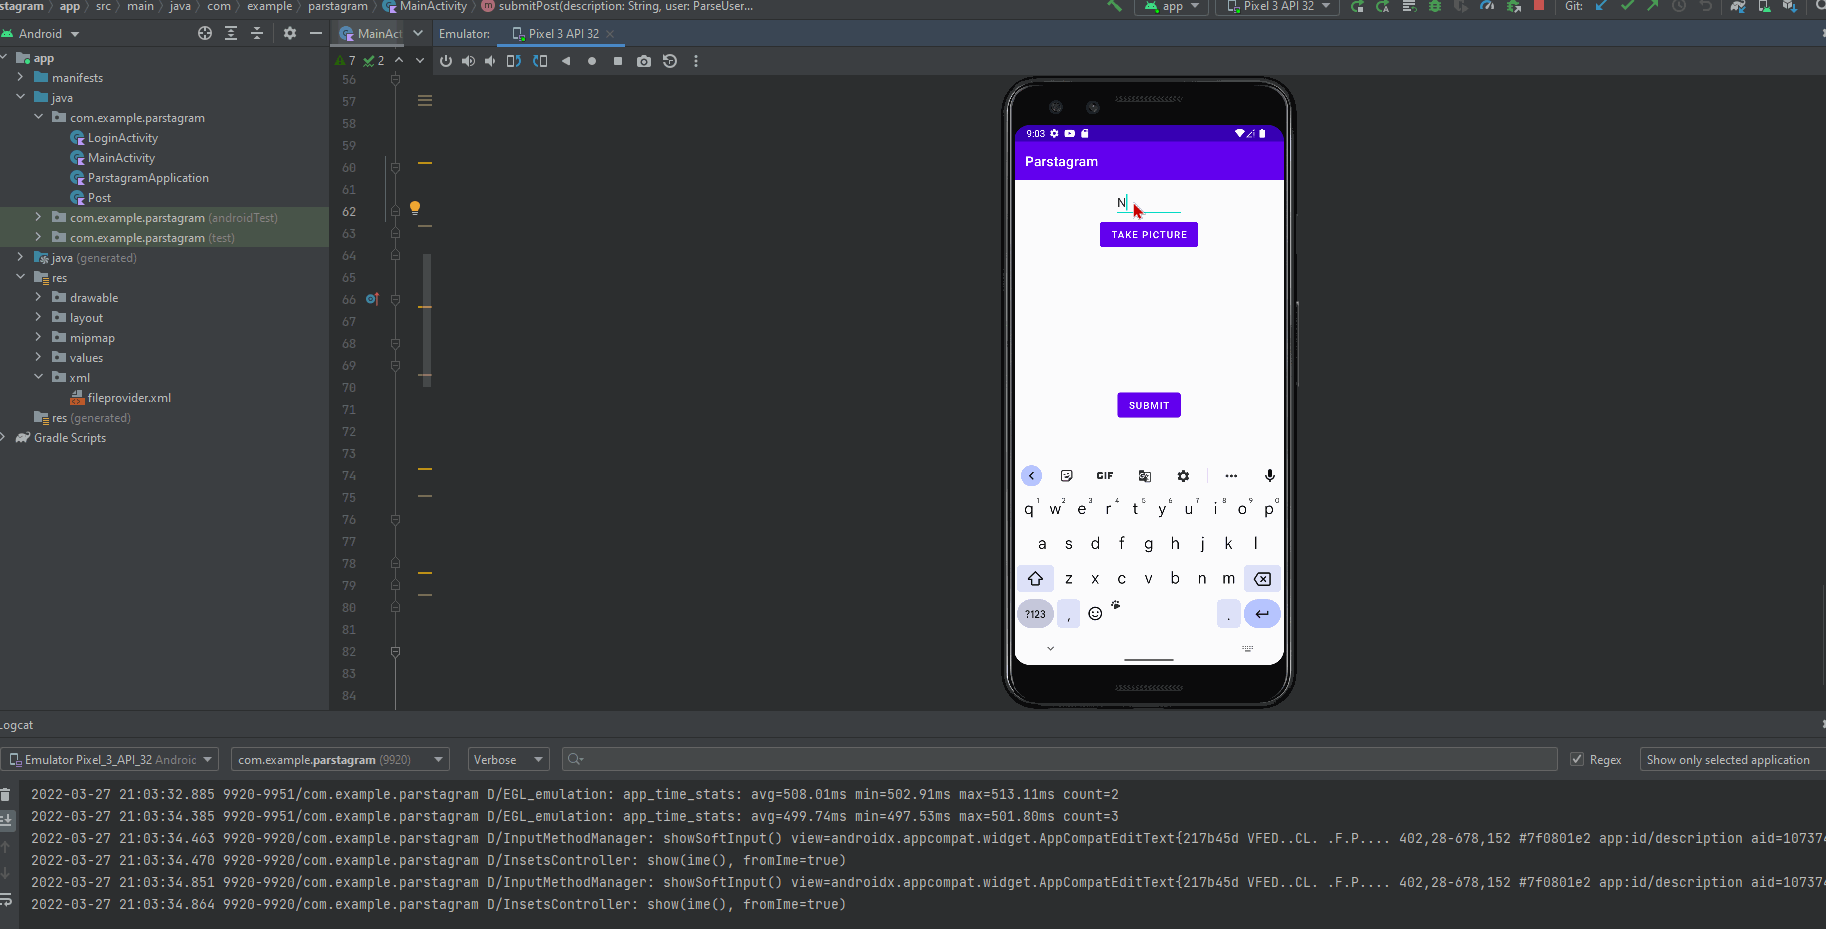Click the emulator Overview square button
Viewport: 1826px width, 929px height.
point(618,61)
